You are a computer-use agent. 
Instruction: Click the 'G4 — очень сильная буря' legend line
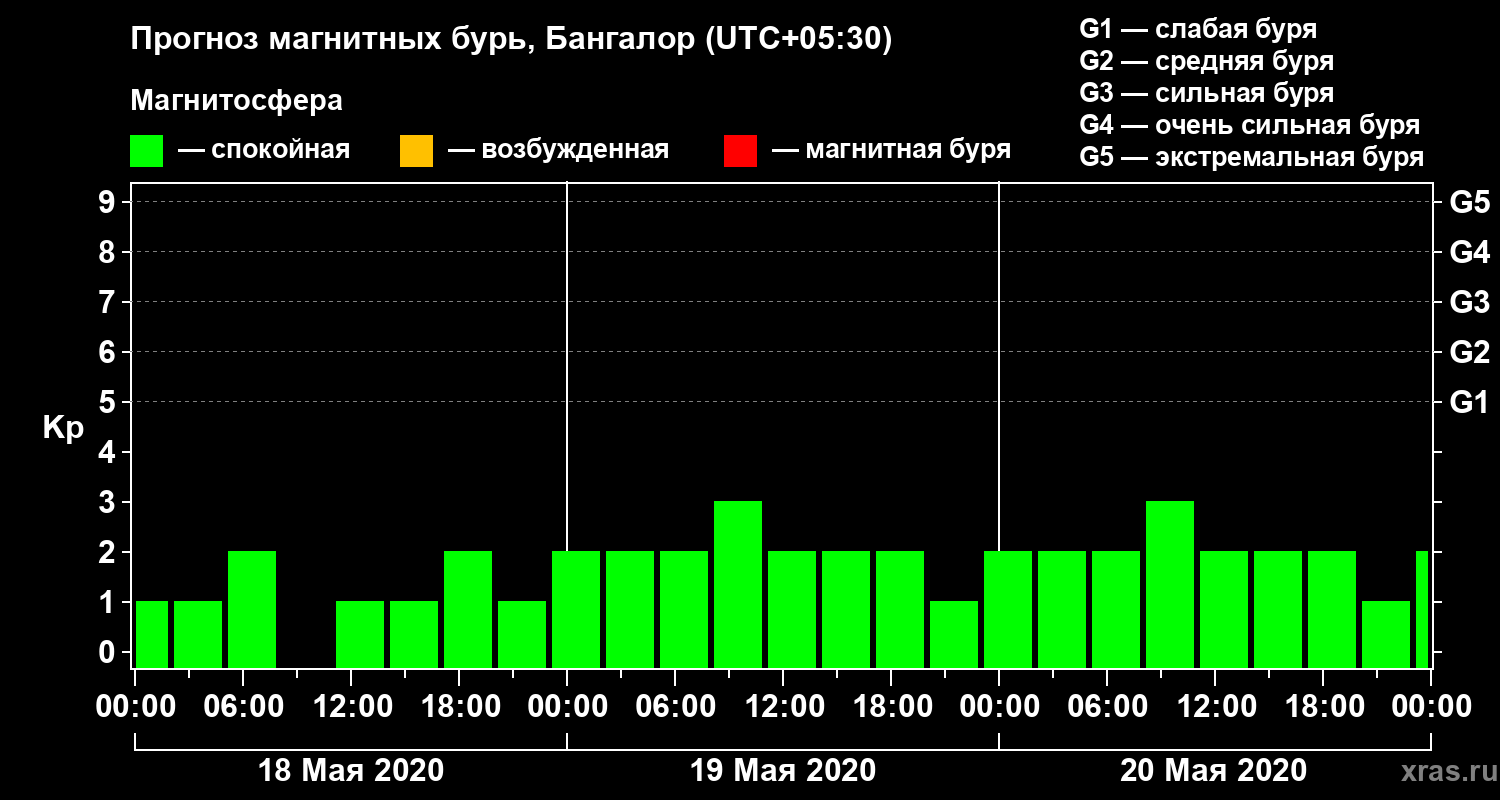point(1250,125)
